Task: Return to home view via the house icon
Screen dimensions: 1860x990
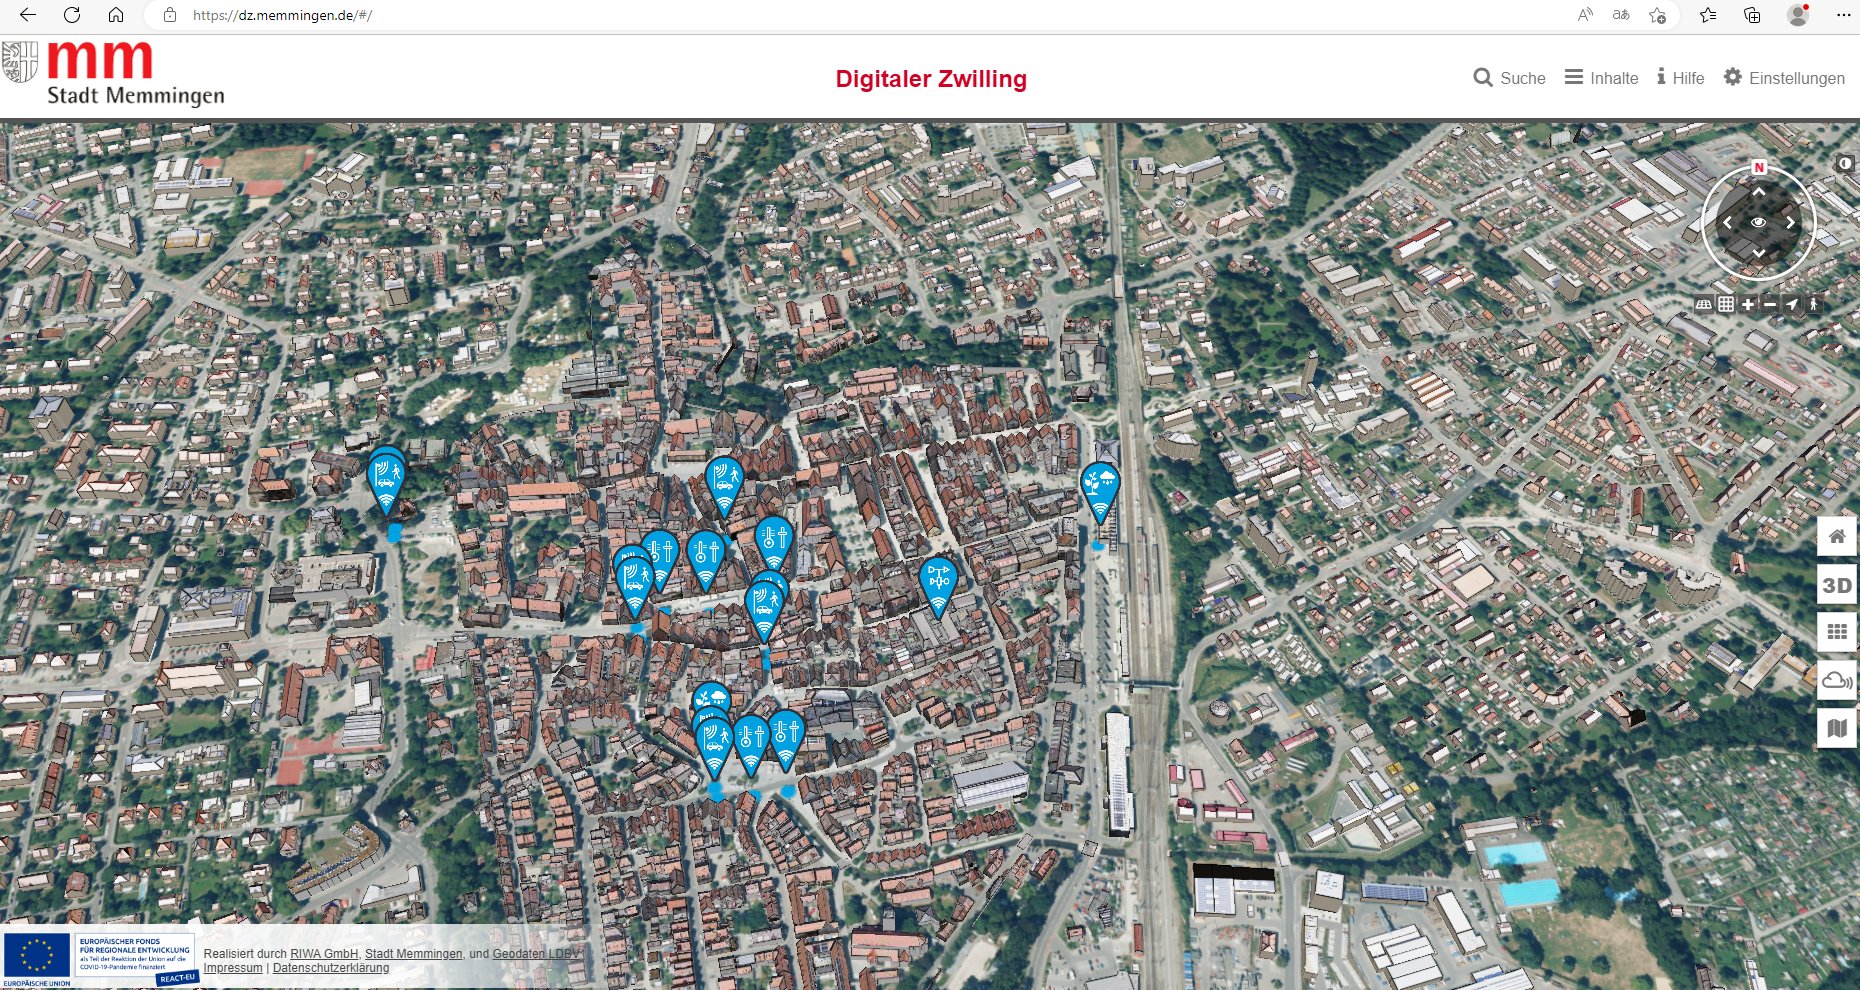Action: (x=1837, y=537)
